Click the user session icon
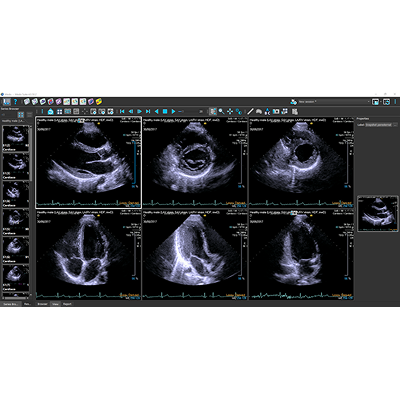Viewport: 400px width, 400px height. pyautogui.click(x=293, y=102)
